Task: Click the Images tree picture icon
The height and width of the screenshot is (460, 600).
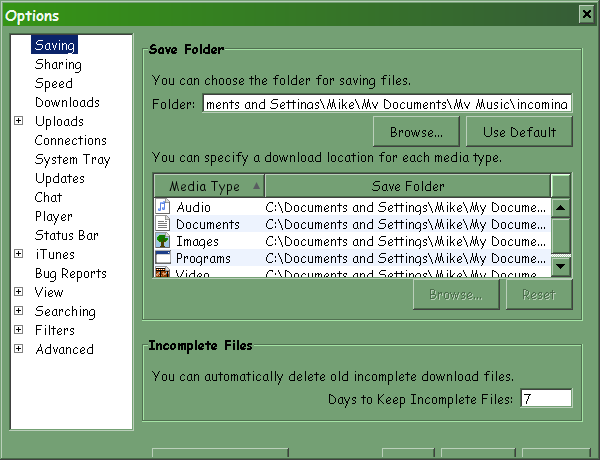Action: [163, 241]
